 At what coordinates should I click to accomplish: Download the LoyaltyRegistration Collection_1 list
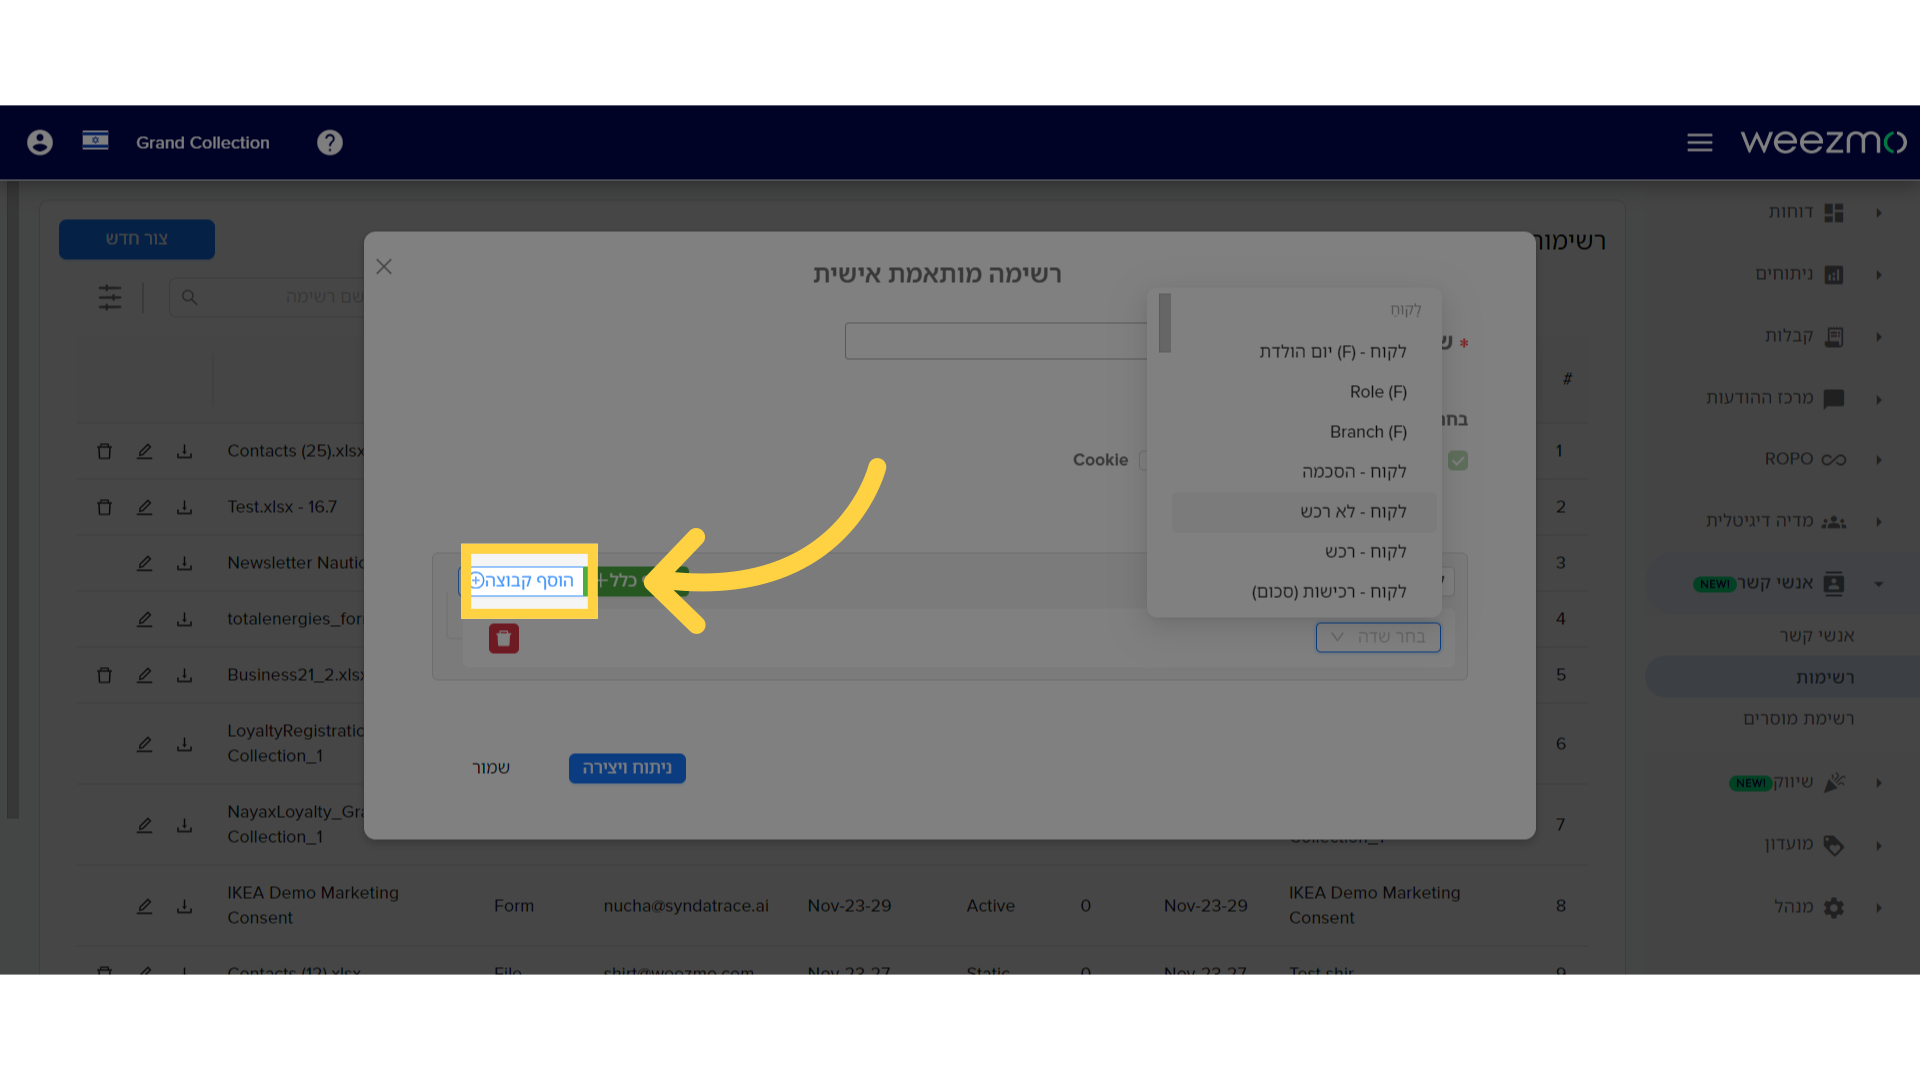coord(184,744)
